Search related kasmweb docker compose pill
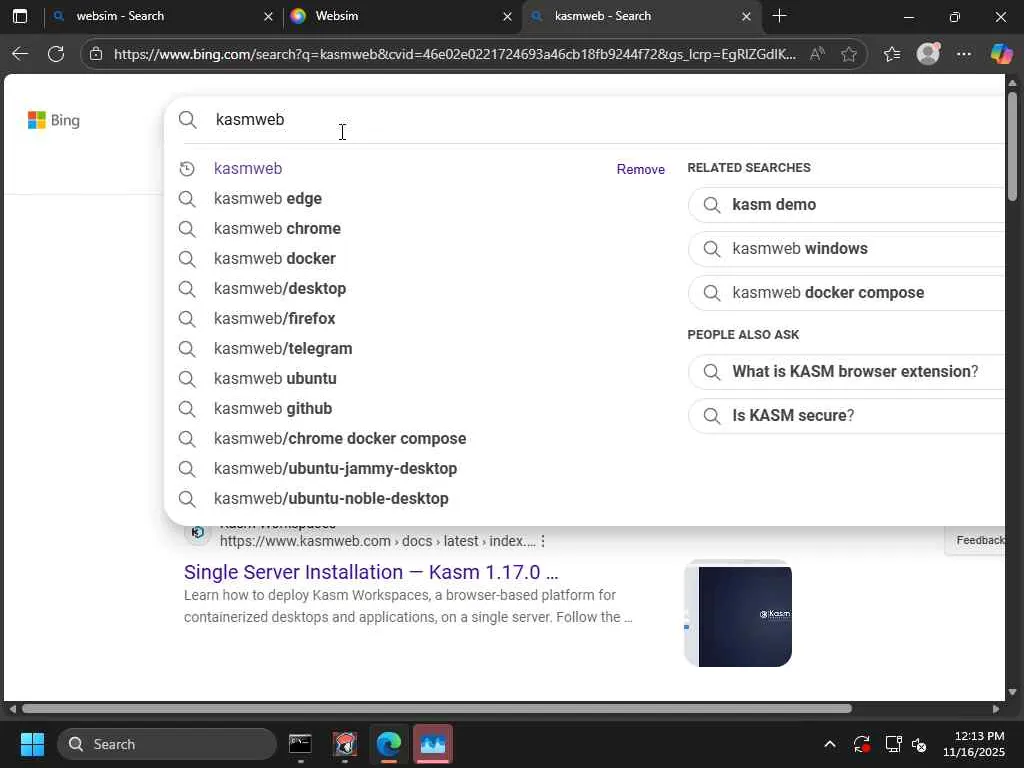1024x768 pixels. pos(846,293)
